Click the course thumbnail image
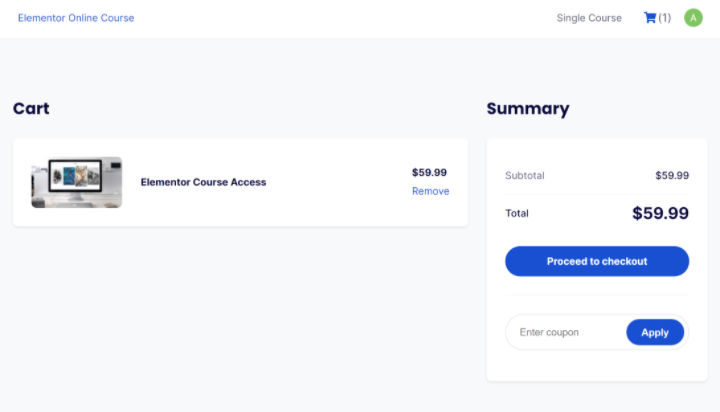 (x=77, y=182)
